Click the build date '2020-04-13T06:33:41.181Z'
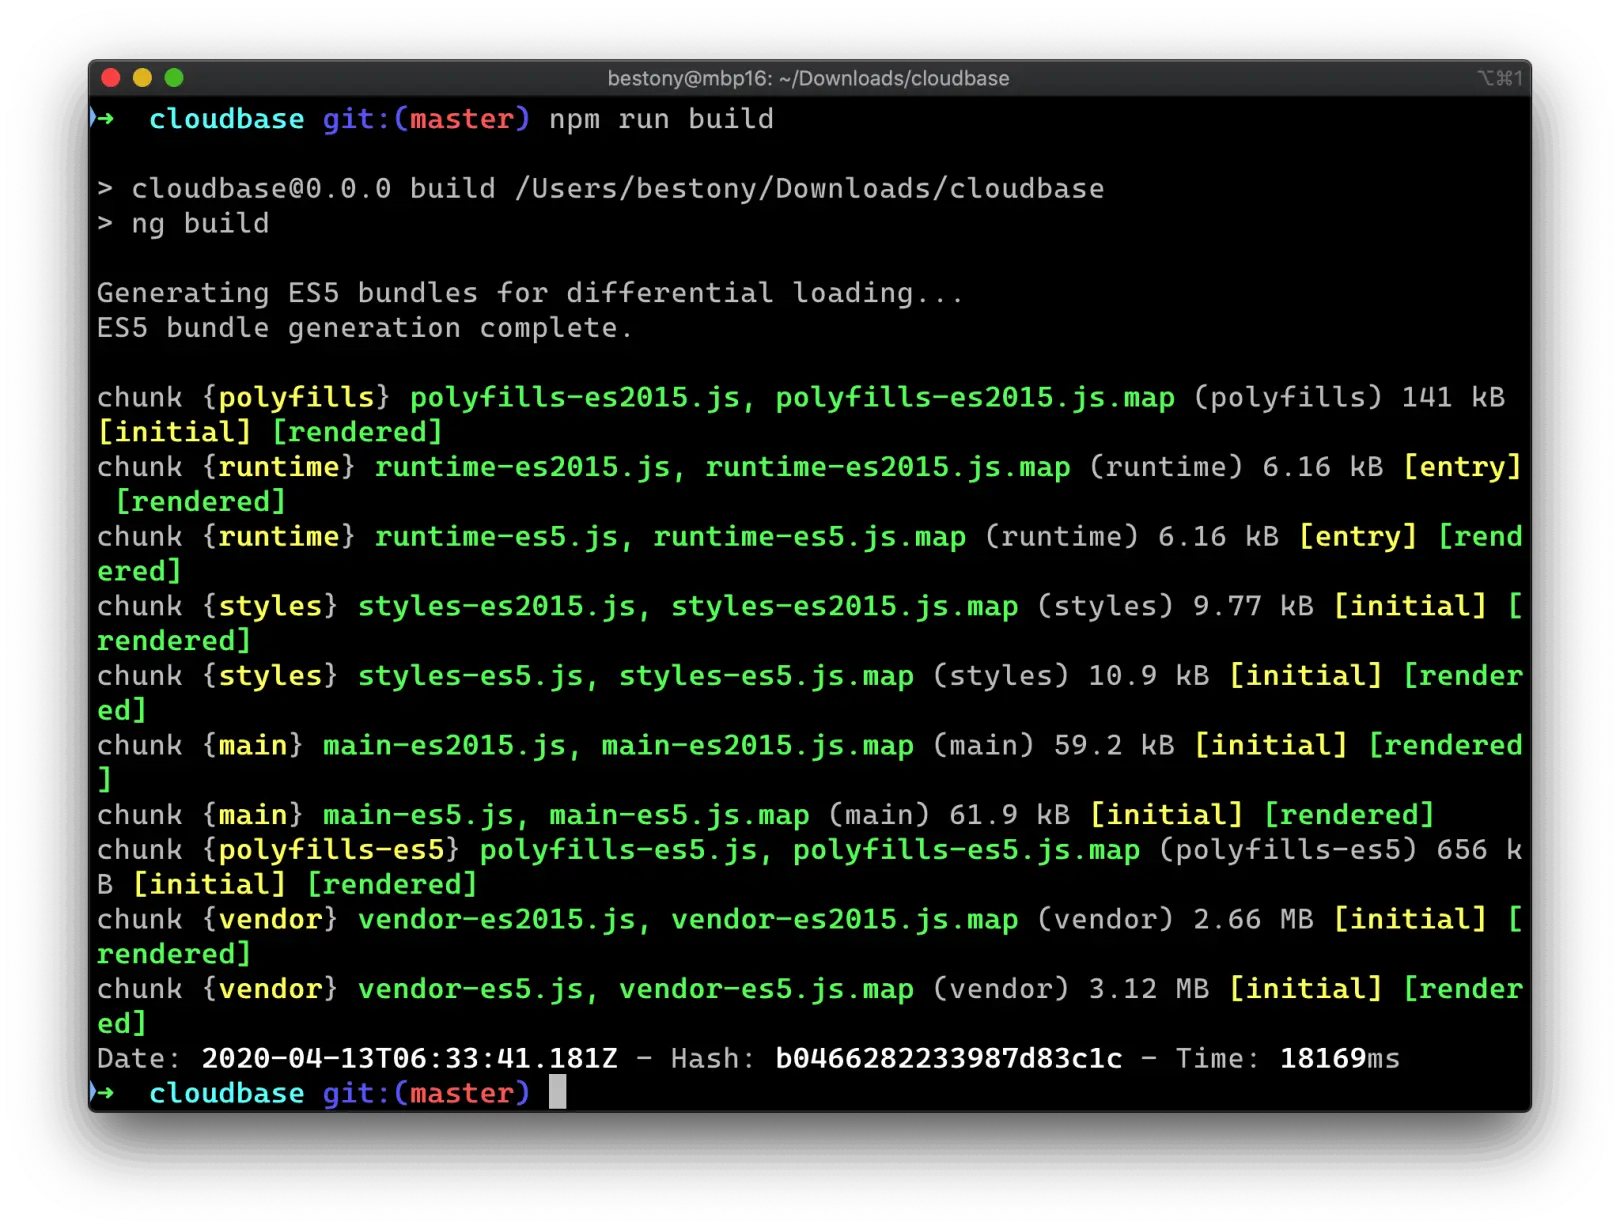Viewport: 1620px width, 1229px height. (409, 1059)
